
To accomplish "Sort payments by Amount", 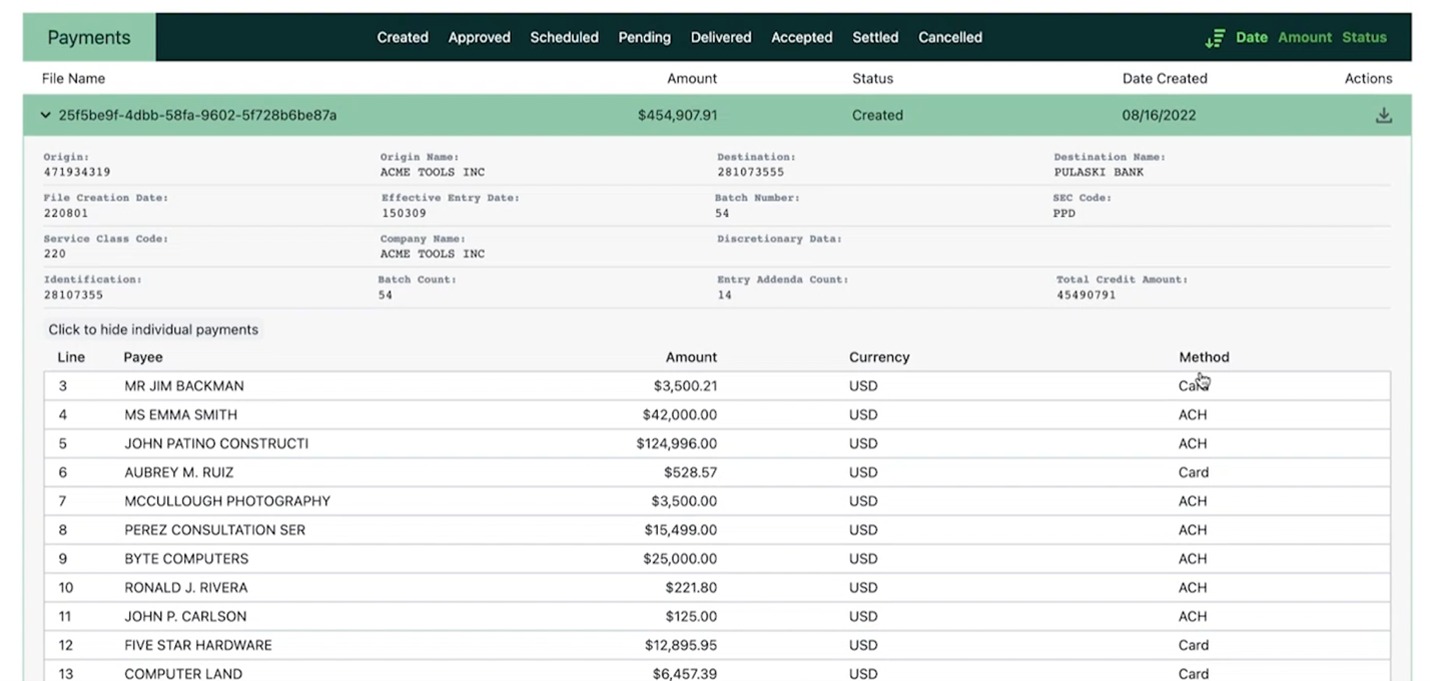I will 1304,37.
